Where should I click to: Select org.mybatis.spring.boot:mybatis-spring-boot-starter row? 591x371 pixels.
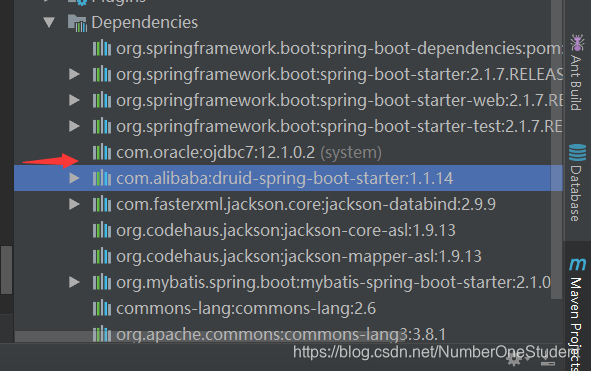coord(334,283)
